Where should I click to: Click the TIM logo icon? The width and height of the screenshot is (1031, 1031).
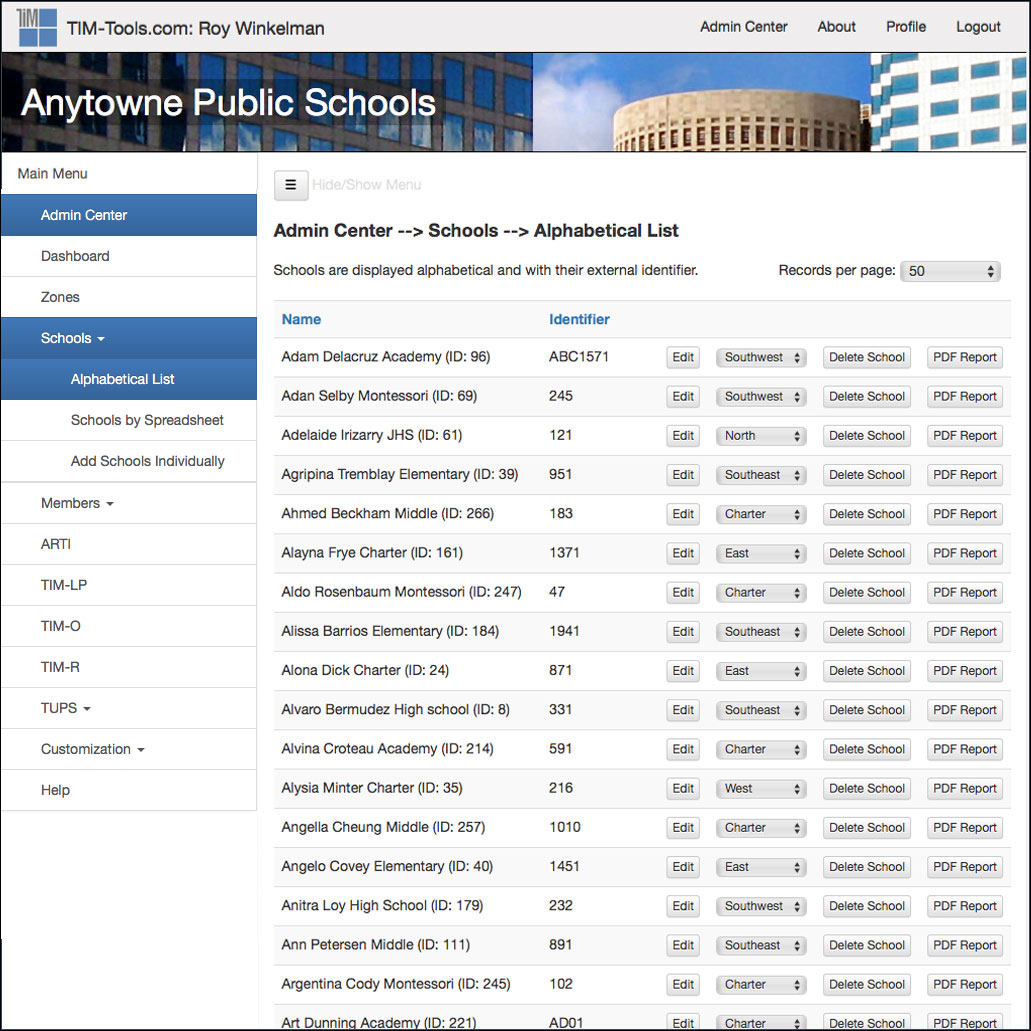(x=36, y=27)
